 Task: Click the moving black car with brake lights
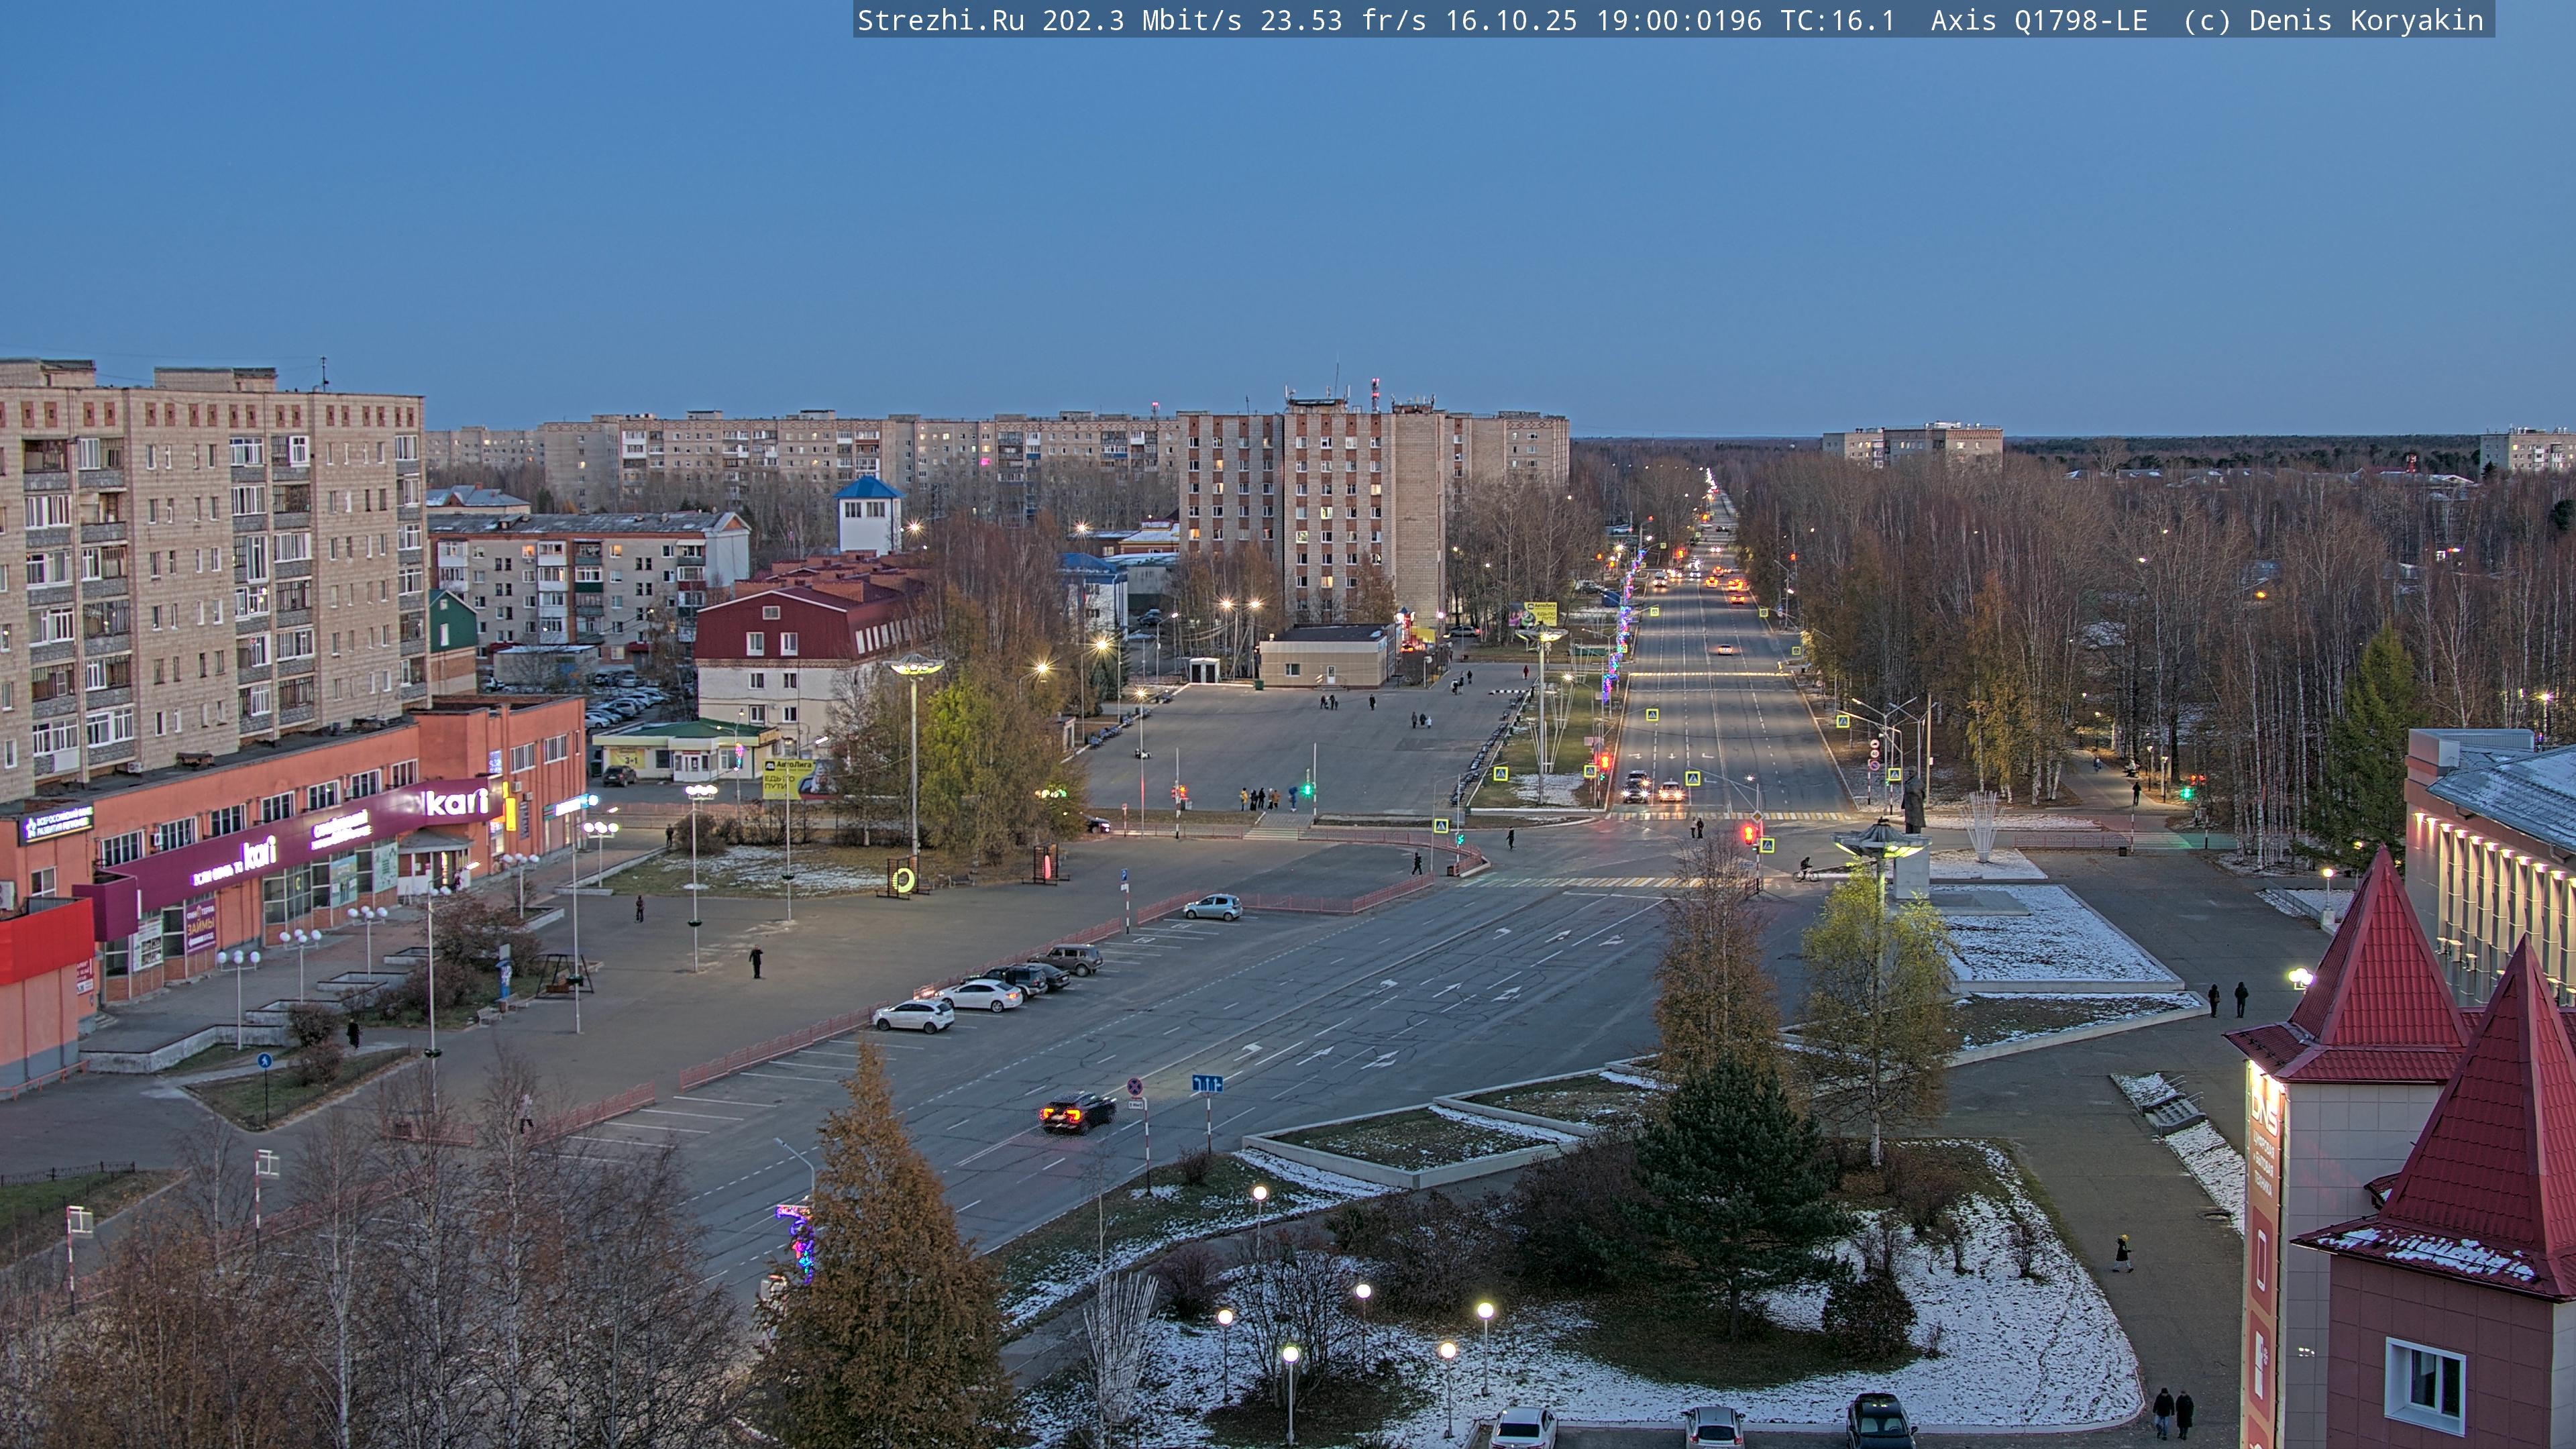click(x=1077, y=1111)
